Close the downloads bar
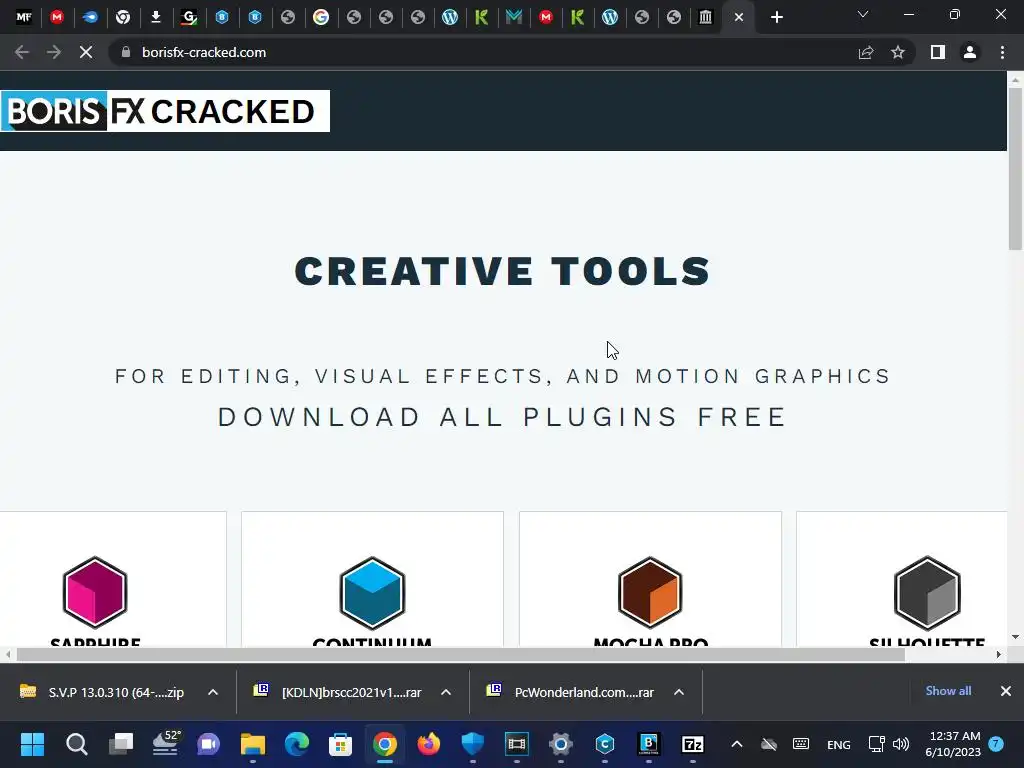Viewport: 1024px width, 768px height. click(1006, 691)
